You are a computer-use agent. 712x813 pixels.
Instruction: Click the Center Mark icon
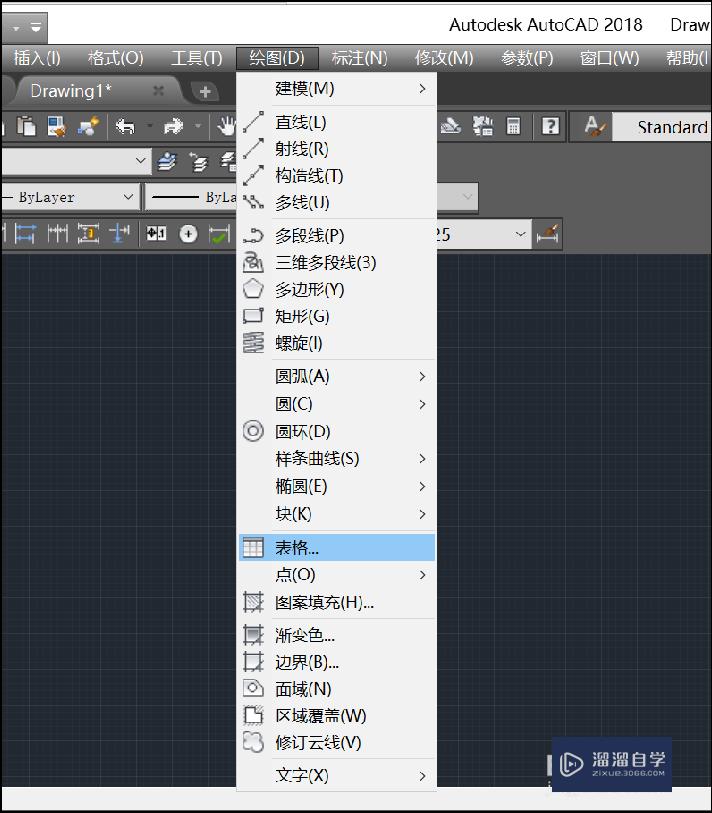point(188,234)
